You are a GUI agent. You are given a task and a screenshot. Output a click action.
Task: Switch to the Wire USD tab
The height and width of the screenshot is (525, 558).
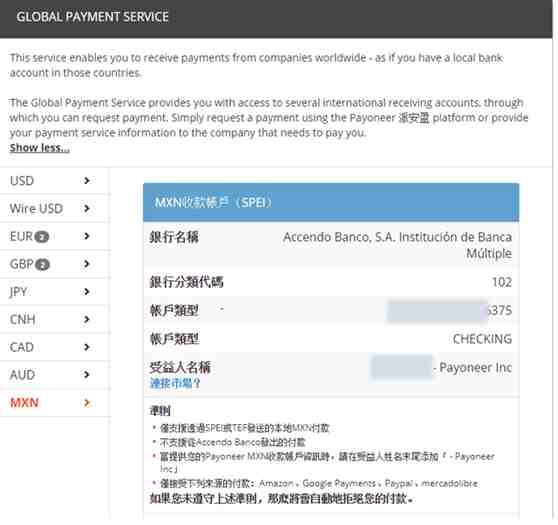pos(54,209)
